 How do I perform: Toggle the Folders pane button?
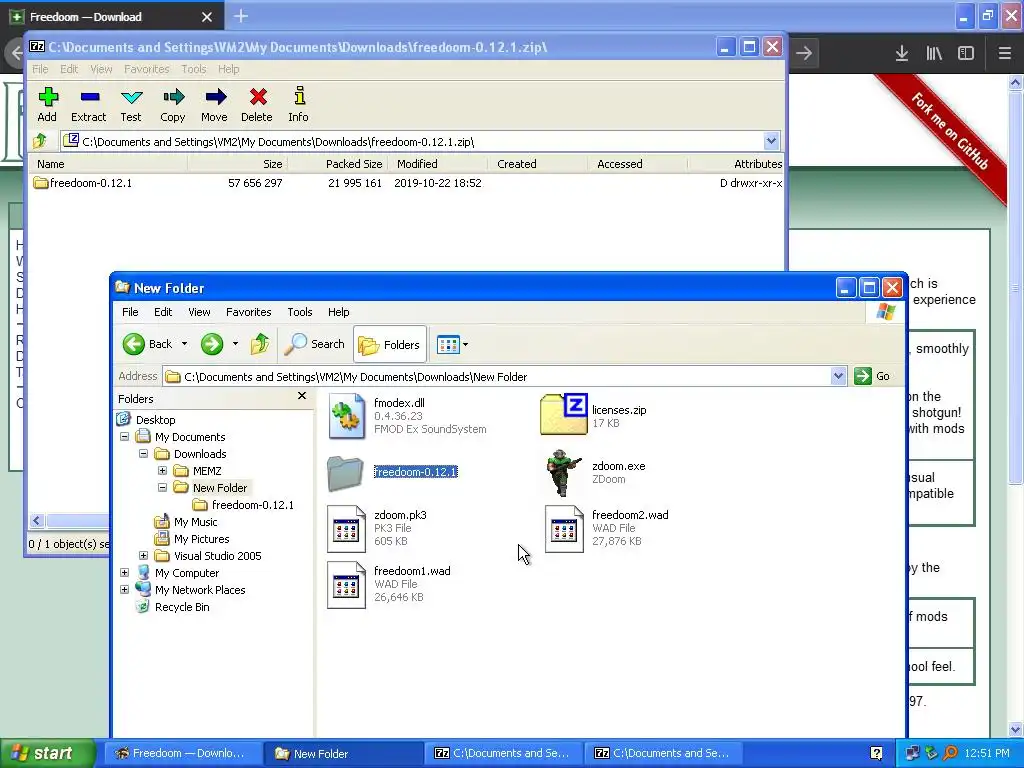pos(390,344)
